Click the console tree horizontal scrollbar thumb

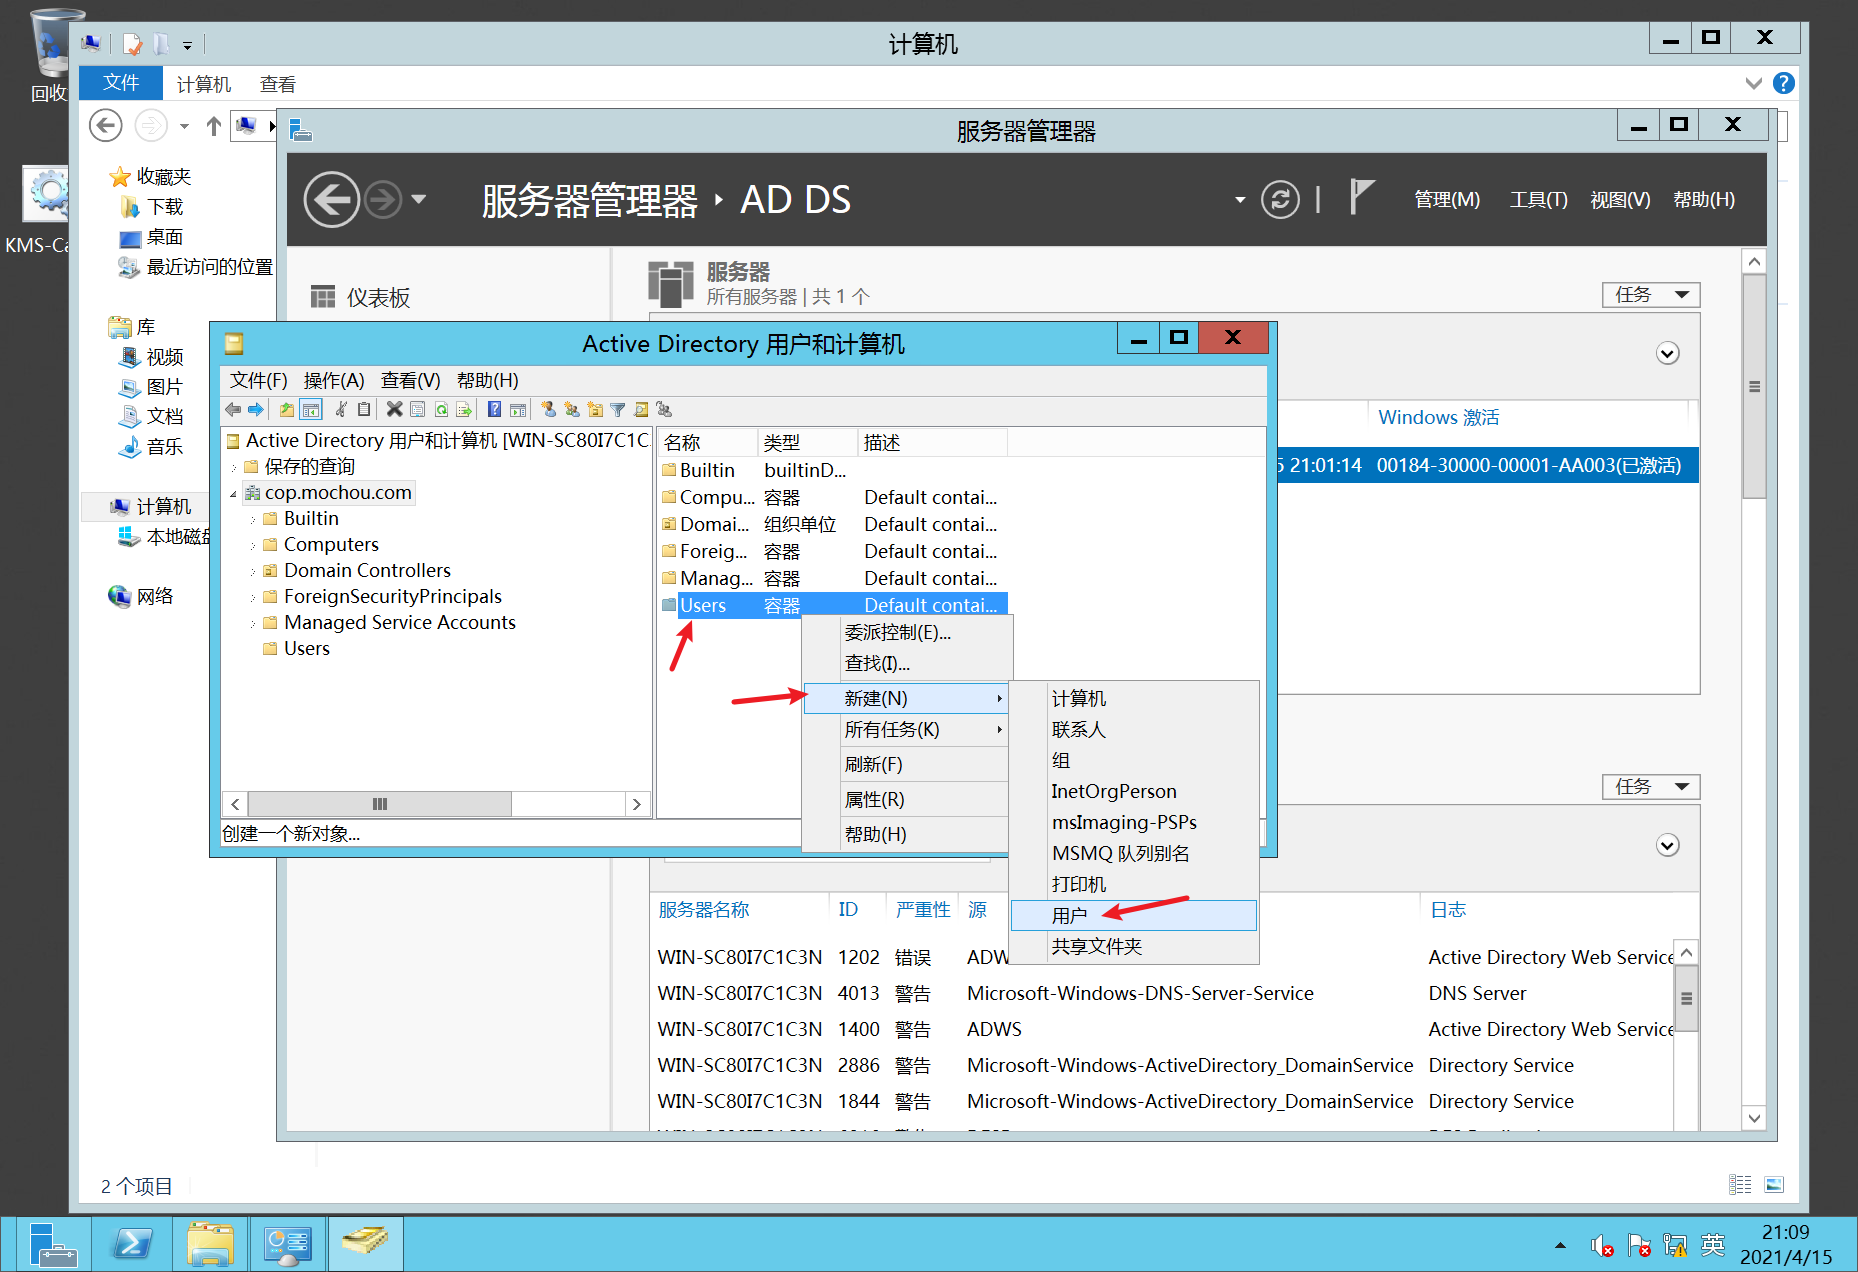click(380, 804)
